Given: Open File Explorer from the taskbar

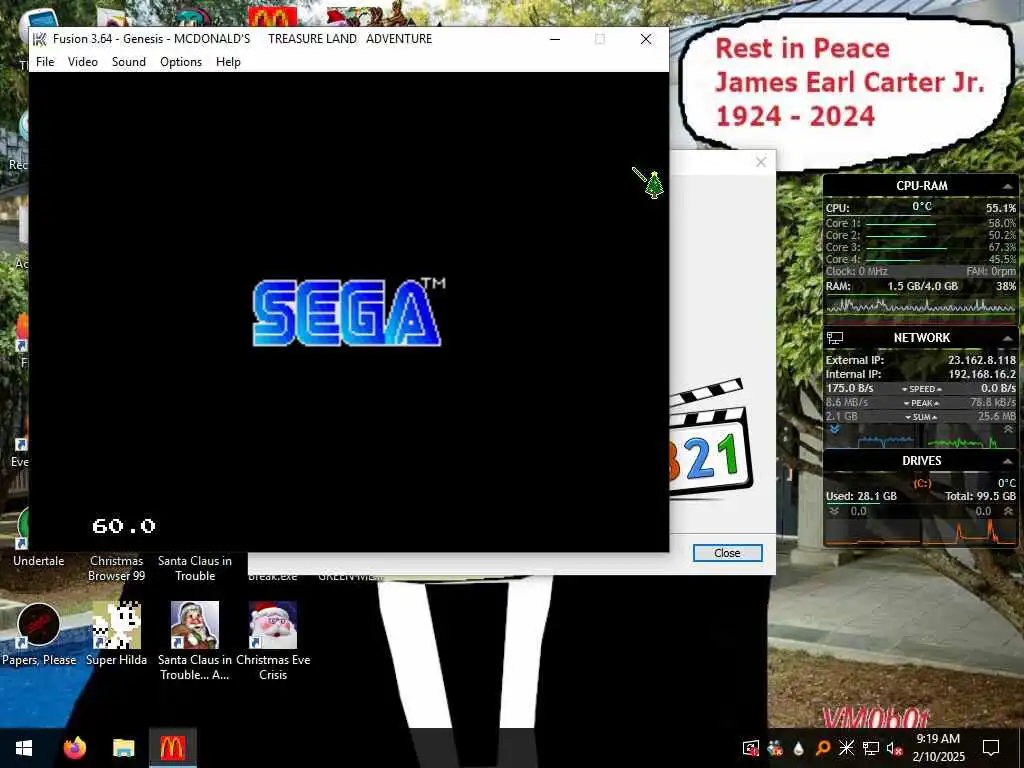Looking at the screenshot, I should [123, 748].
